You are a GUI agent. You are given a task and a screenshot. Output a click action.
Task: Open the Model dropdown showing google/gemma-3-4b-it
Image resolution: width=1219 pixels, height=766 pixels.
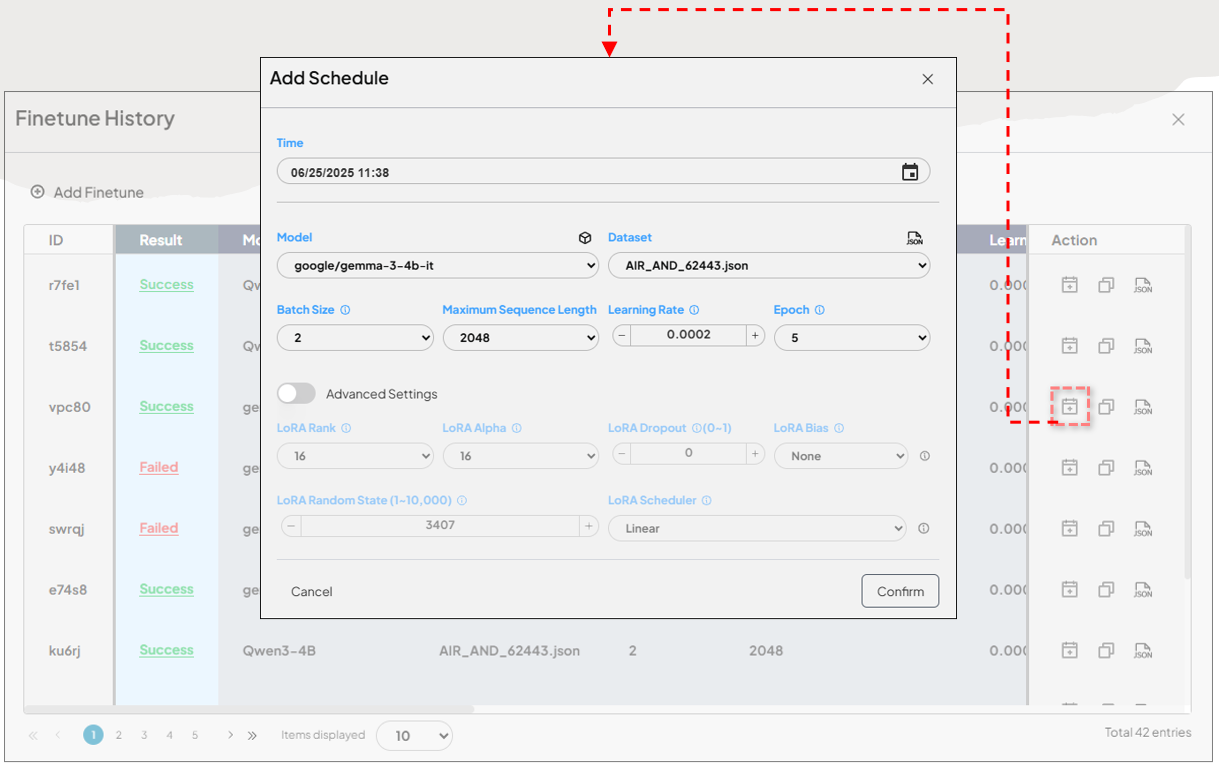tap(437, 266)
